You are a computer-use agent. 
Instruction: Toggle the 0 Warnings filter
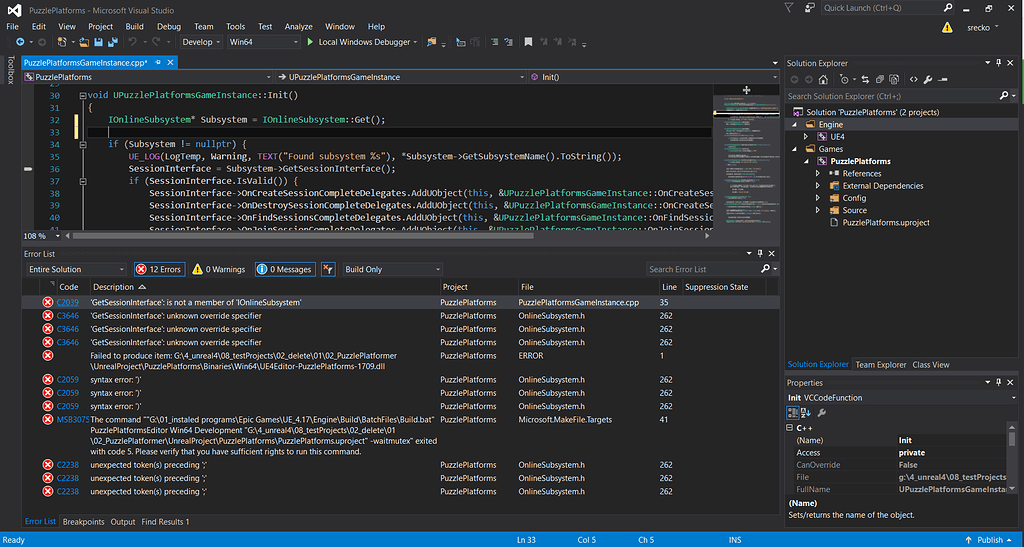[x=219, y=269]
